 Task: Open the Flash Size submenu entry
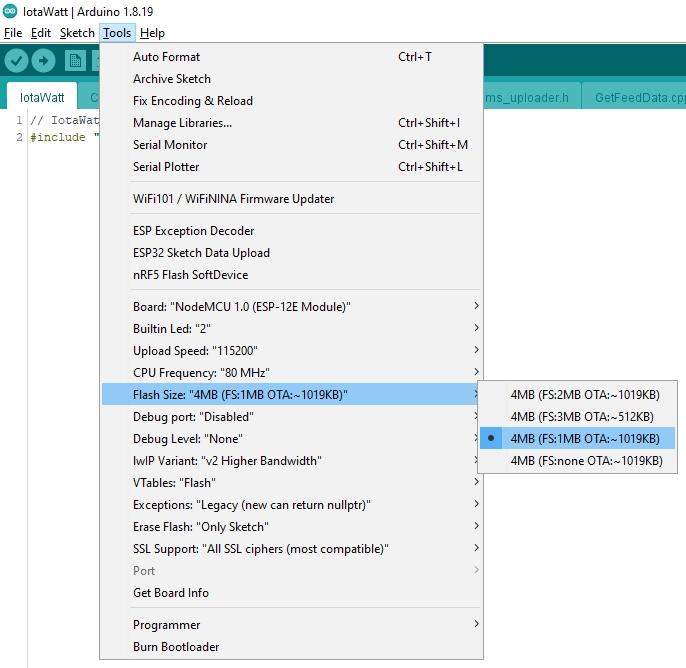[x=292, y=395]
